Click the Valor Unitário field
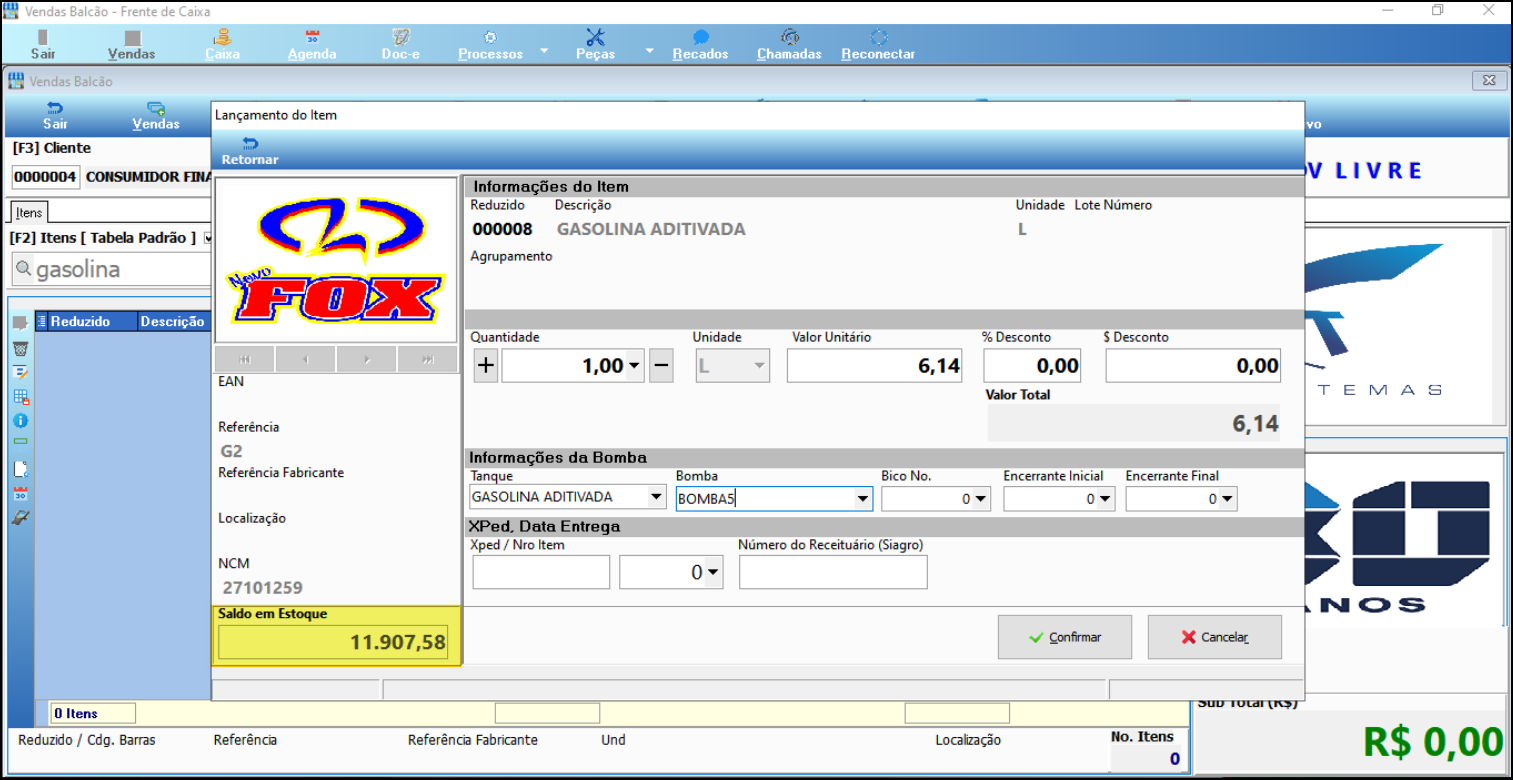 (x=875, y=366)
